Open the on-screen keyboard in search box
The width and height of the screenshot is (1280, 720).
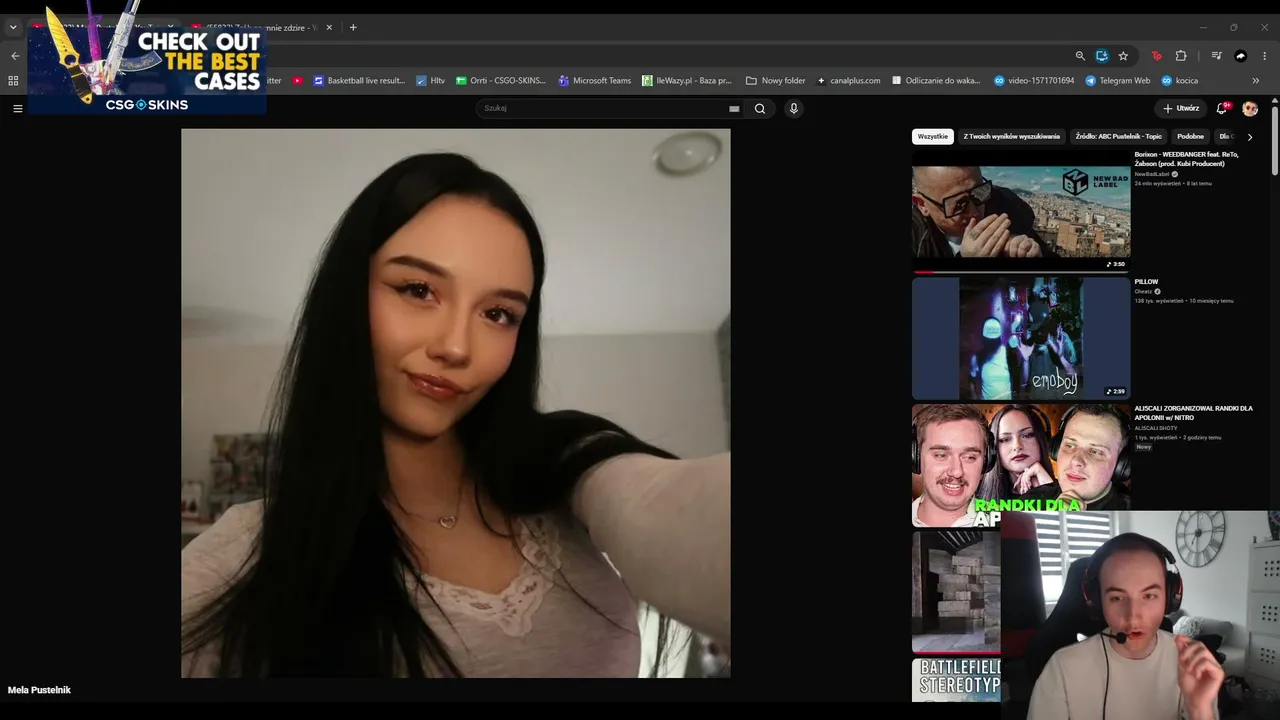(x=734, y=108)
